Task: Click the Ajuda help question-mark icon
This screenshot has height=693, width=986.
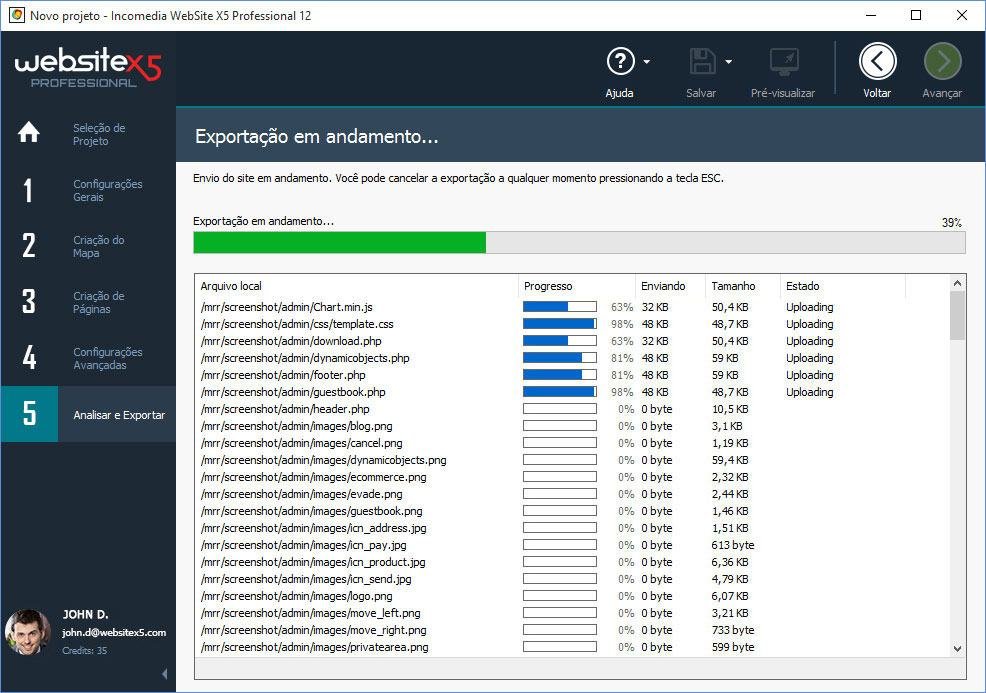Action: point(620,62)
